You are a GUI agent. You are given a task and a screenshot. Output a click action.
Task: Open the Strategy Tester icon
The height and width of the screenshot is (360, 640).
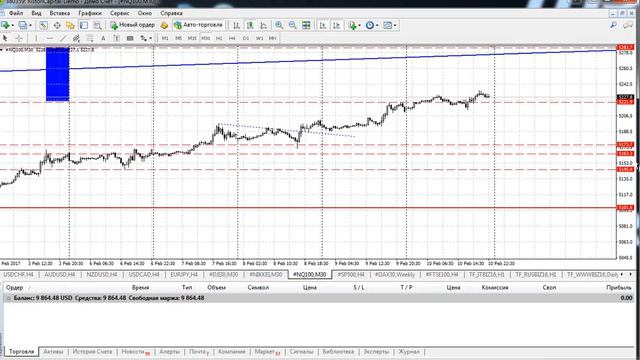[97, 25]
